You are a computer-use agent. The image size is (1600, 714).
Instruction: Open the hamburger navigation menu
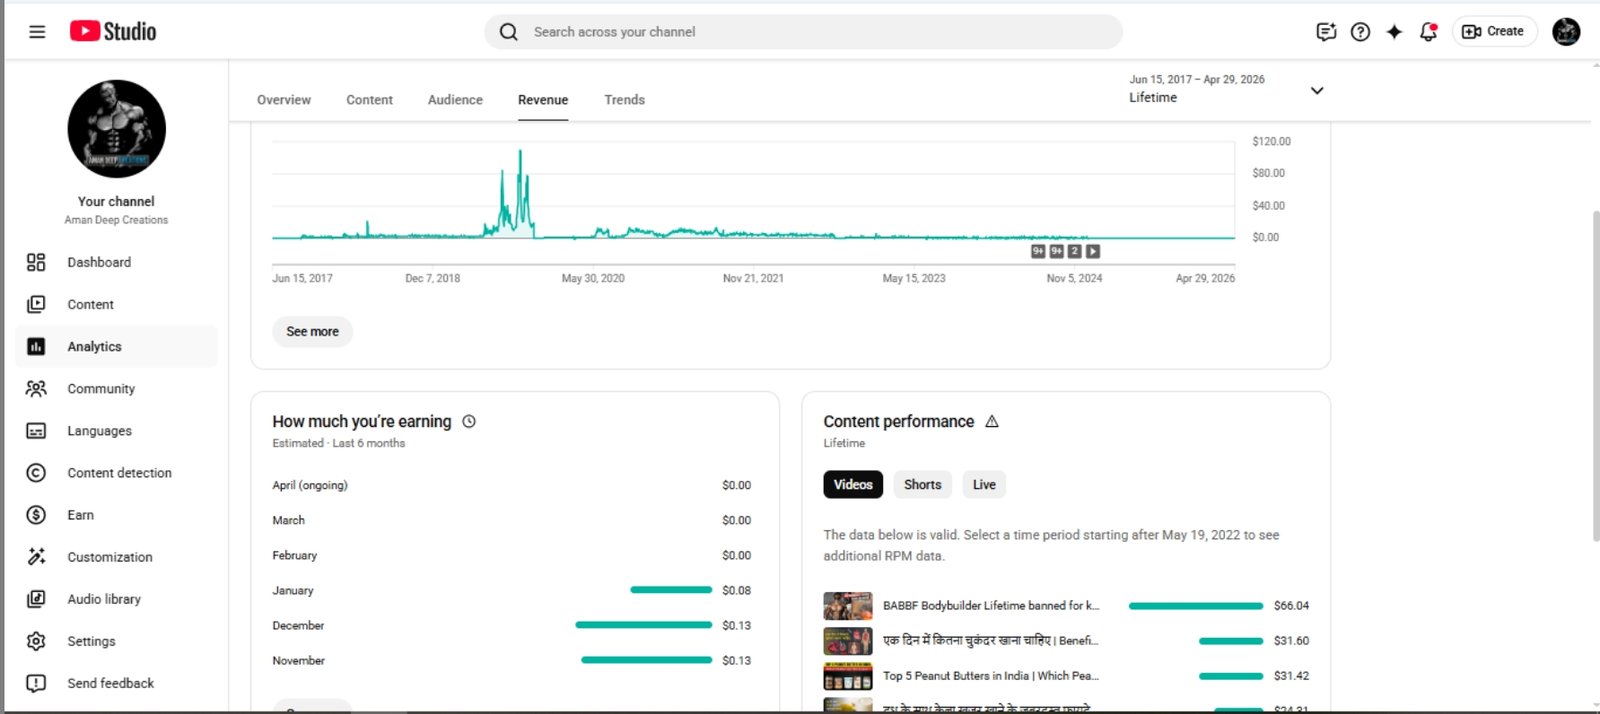37,32
